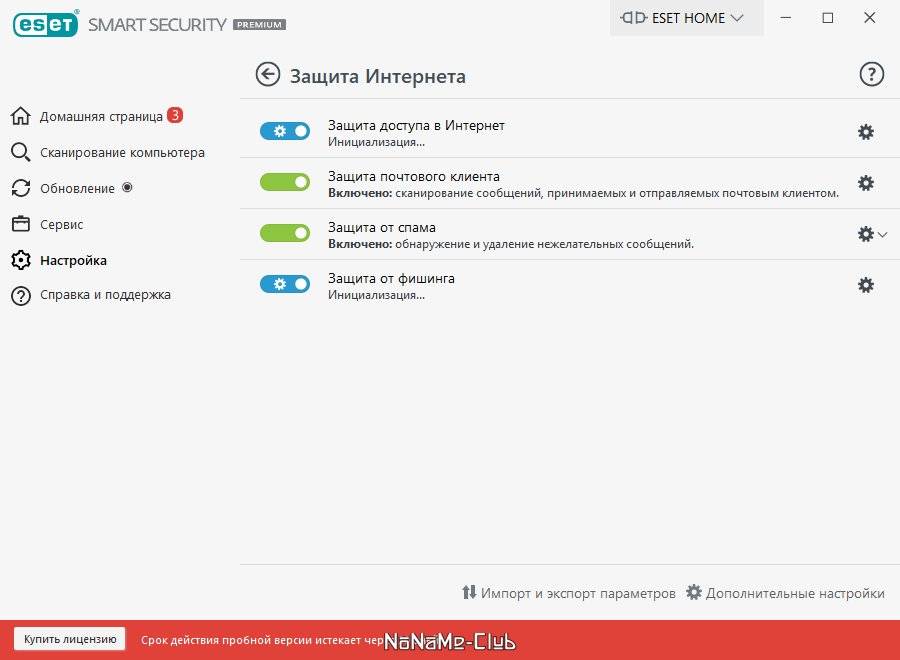The width and height of the screenshot is (900, 660).
Task: Maximize the ESET window
Action: [x=828, y=18]
